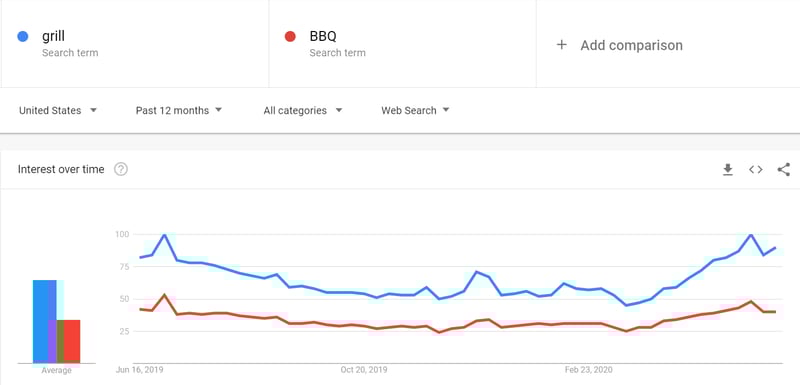The width and height of the screenshot is (800, 385).
Task: Share the interest over time chart
Action: [784, 170]
